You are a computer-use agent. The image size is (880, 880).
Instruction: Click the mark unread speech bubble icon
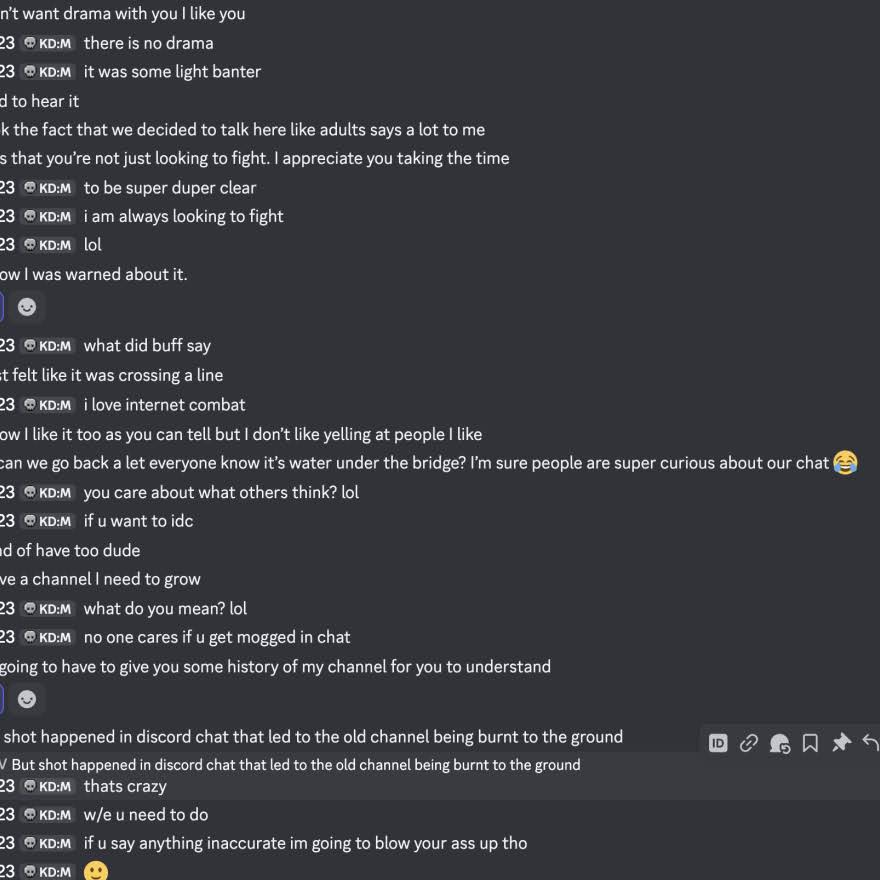[x=780, y=743]
